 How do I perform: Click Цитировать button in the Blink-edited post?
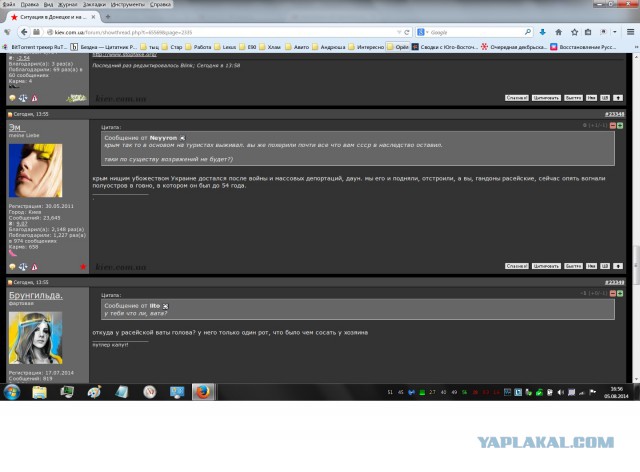click(x=546, y=98)
